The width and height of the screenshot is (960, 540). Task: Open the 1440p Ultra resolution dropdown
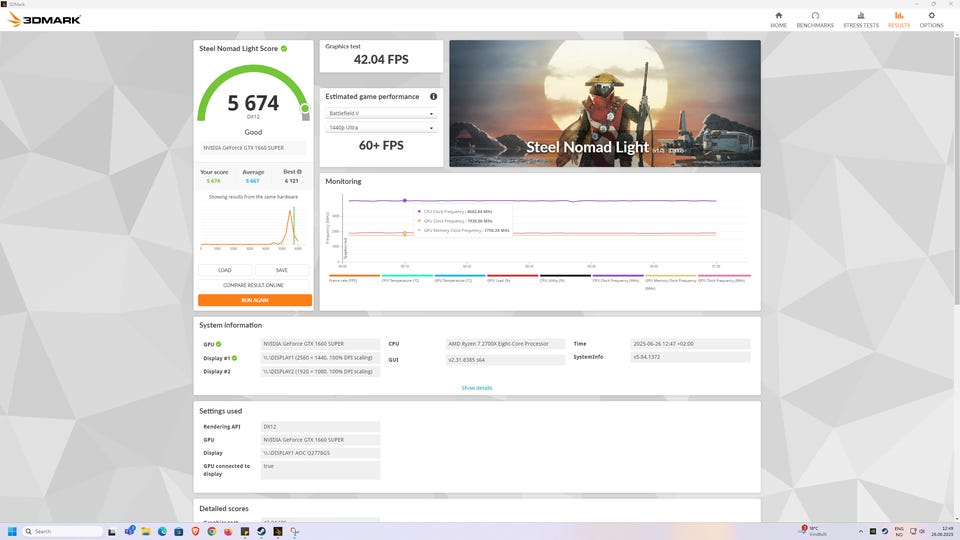pos(380,128)
